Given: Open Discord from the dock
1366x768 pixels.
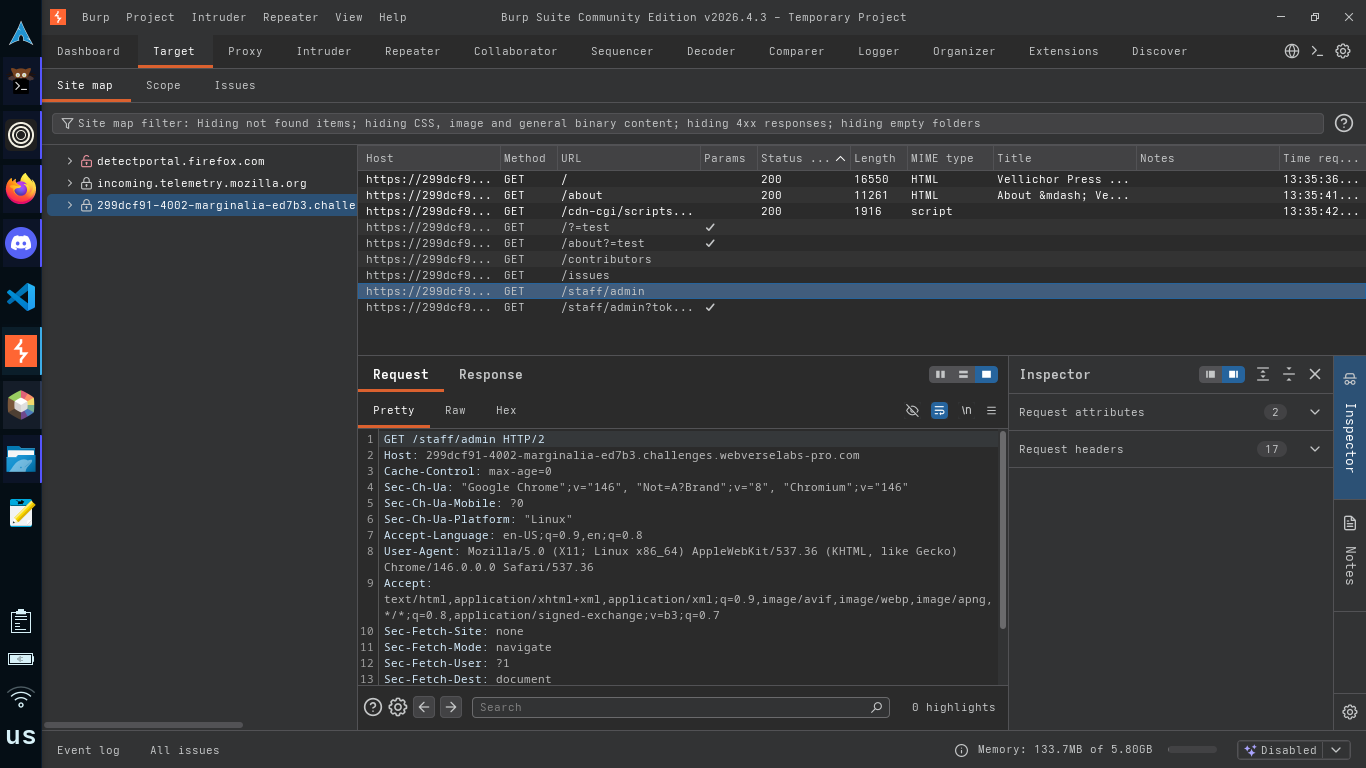Looking at the screenshot, I should (21, 242).
